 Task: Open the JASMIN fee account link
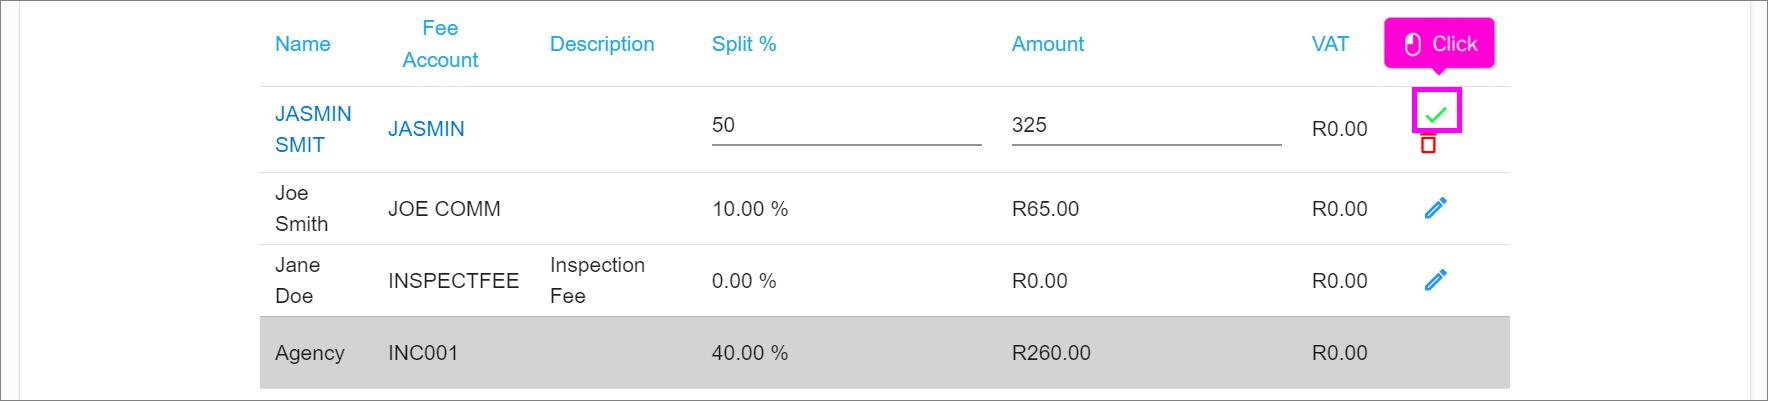426,129
